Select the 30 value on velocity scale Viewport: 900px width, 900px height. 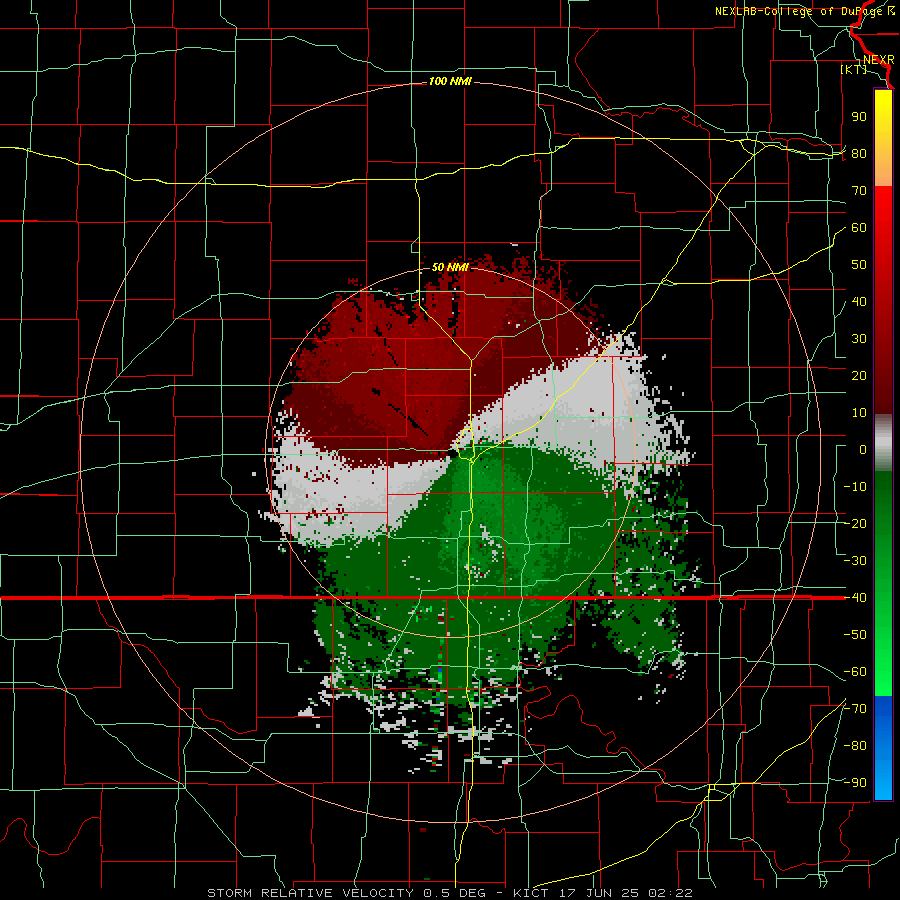pyautogui.click(x=859, y=339)
